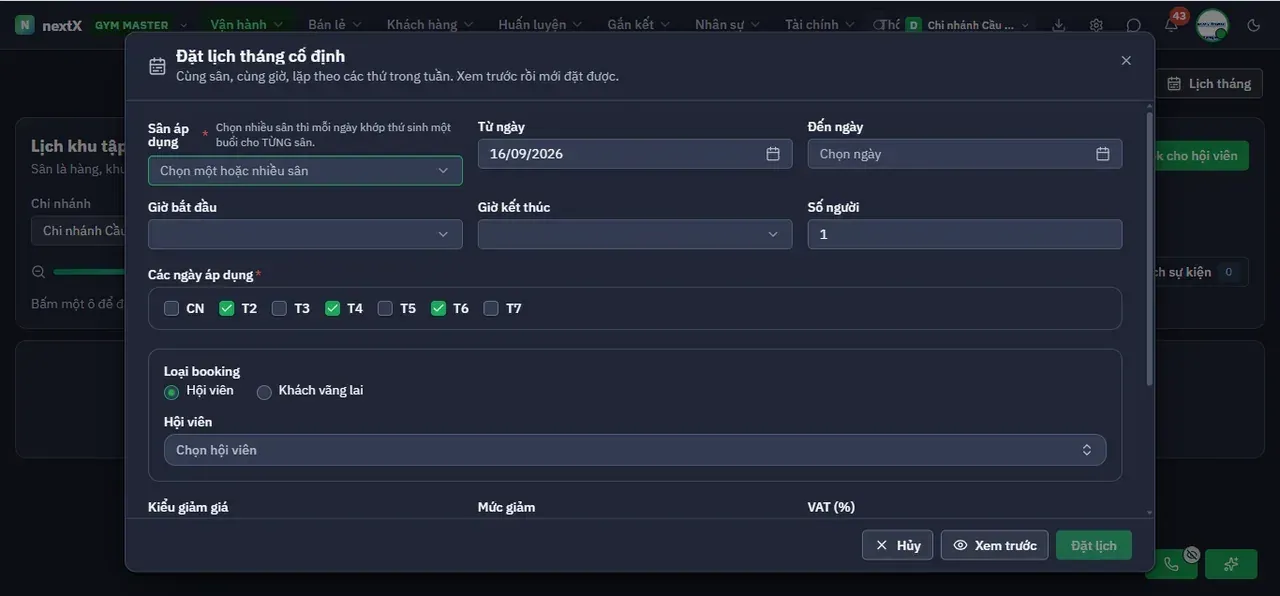Uncheck the T4 day checkbox

(333, 308)
